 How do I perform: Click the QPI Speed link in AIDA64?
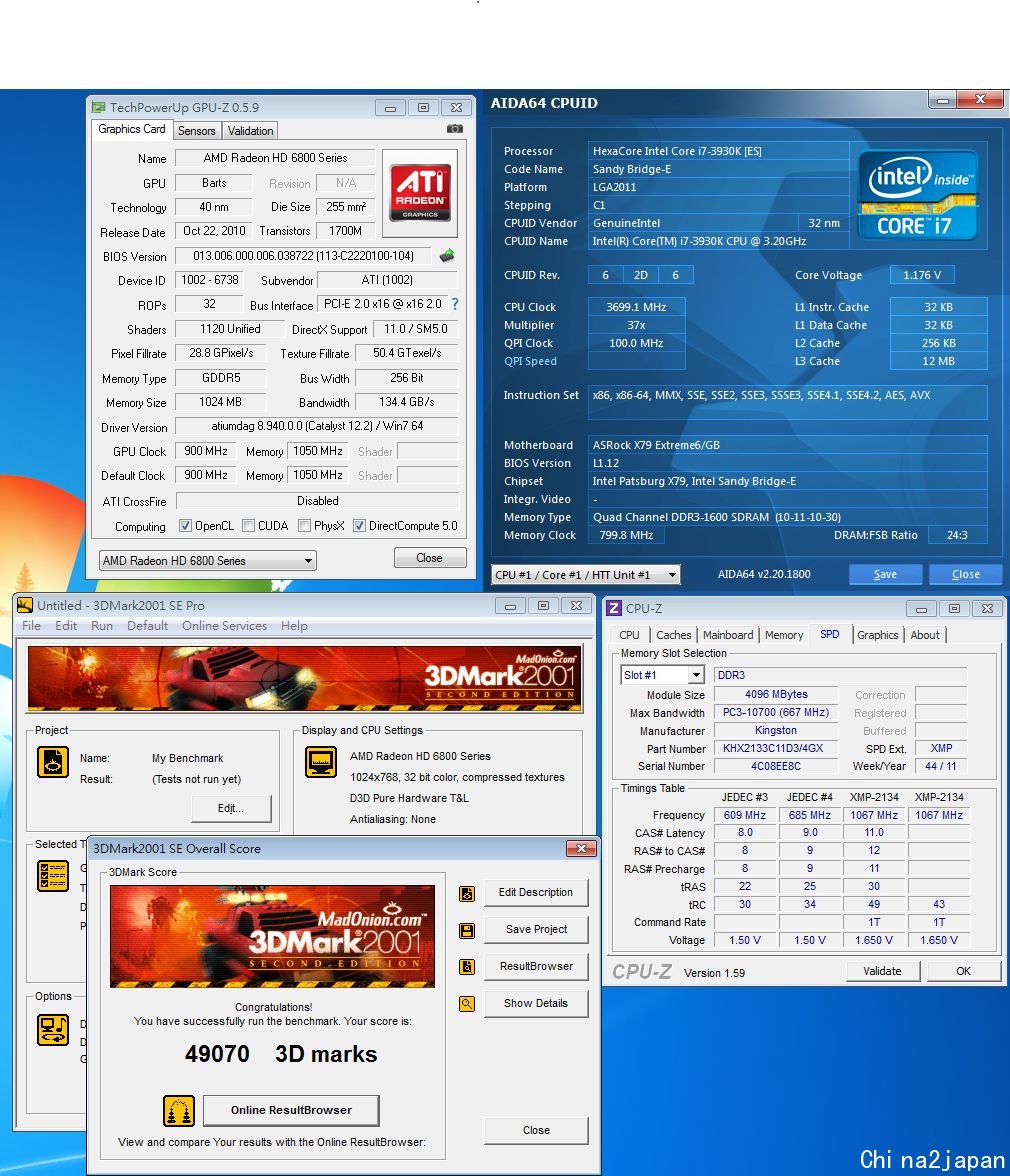[x=530, y=361]
